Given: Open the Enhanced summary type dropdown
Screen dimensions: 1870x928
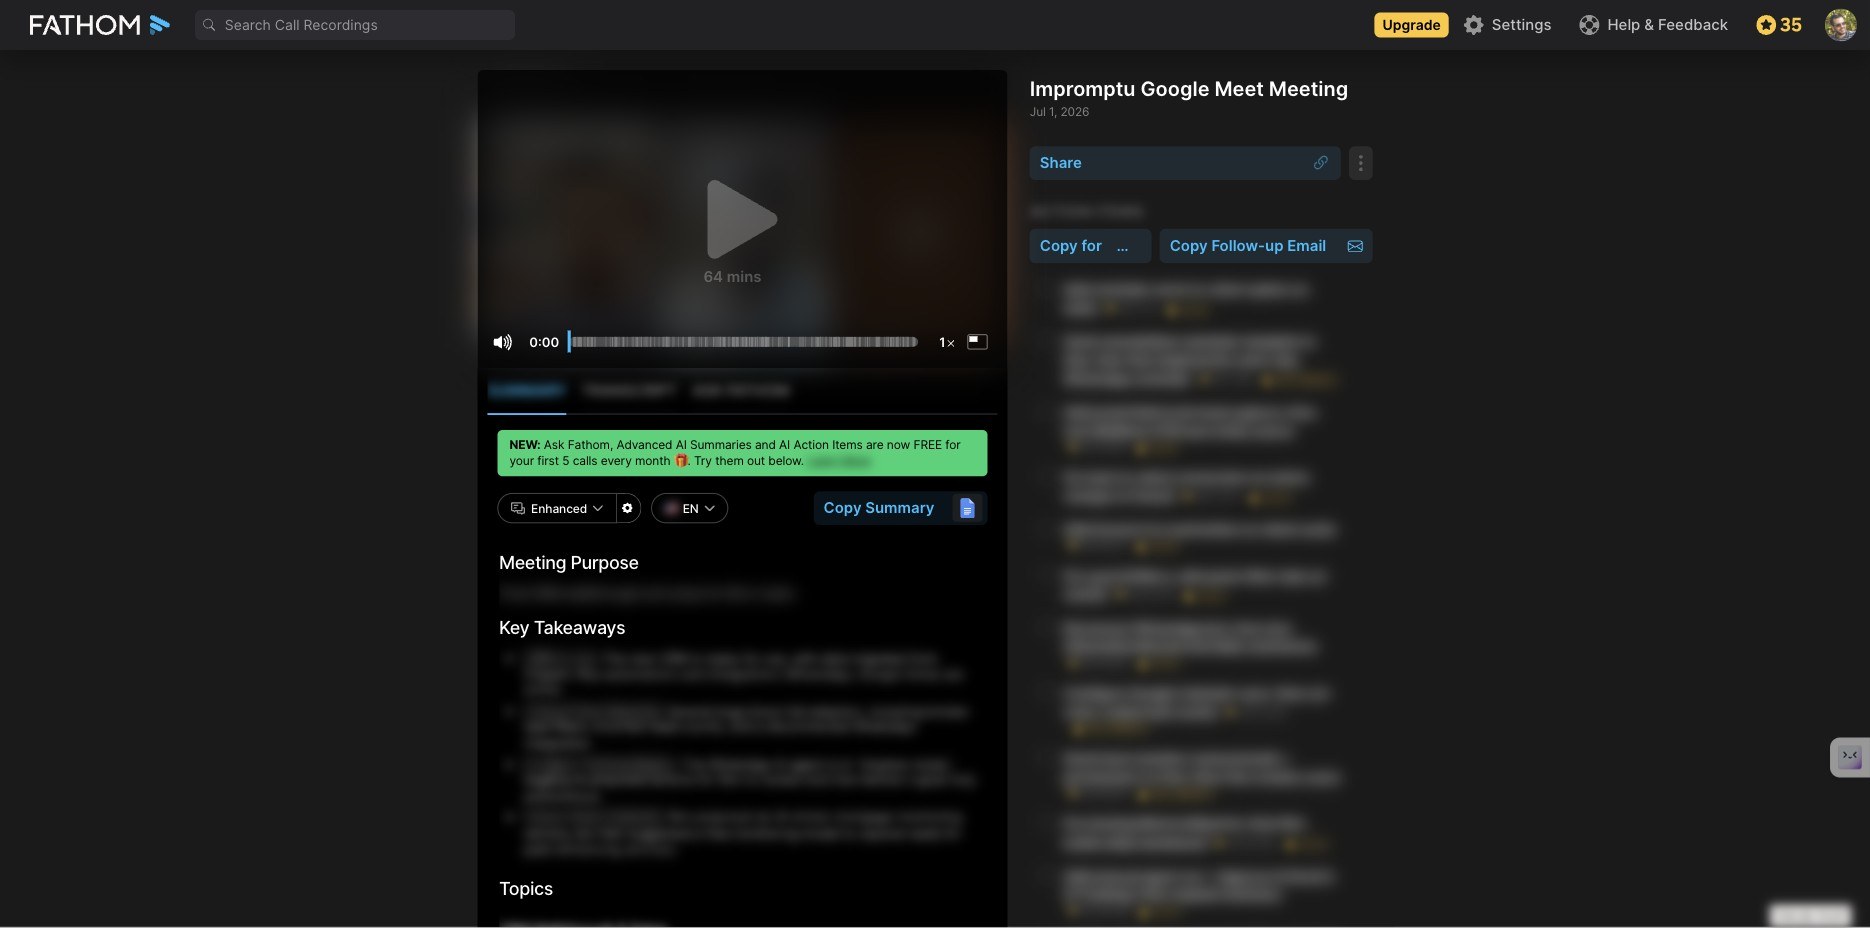Looking at the screenshot, I should [x=557, y=508].
